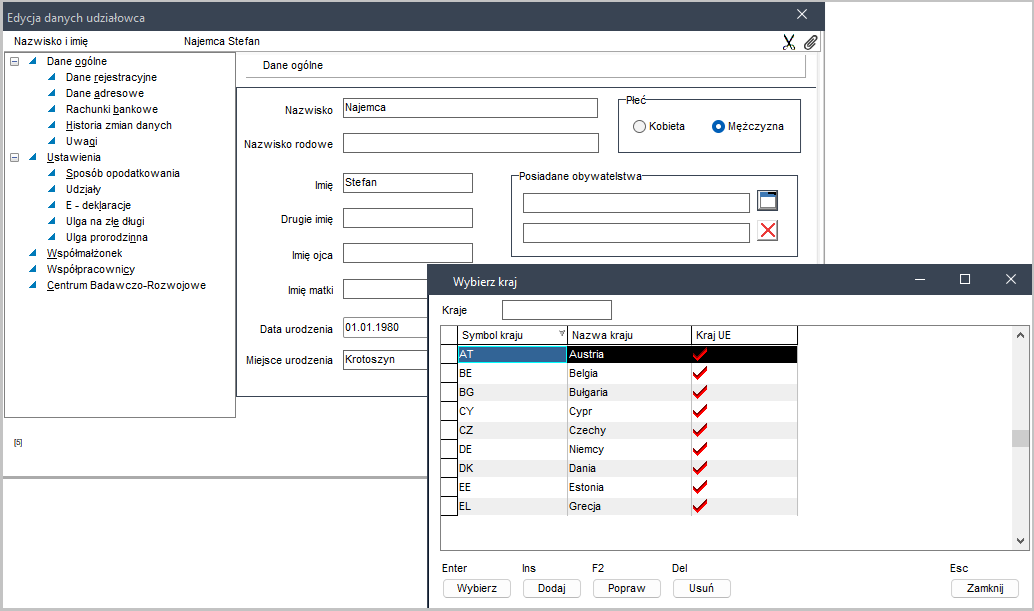The height and width of the screenshot is (611, 1034).
Task: Open Rachunki bankowe in the tree
Action: [x=112, y=109]
